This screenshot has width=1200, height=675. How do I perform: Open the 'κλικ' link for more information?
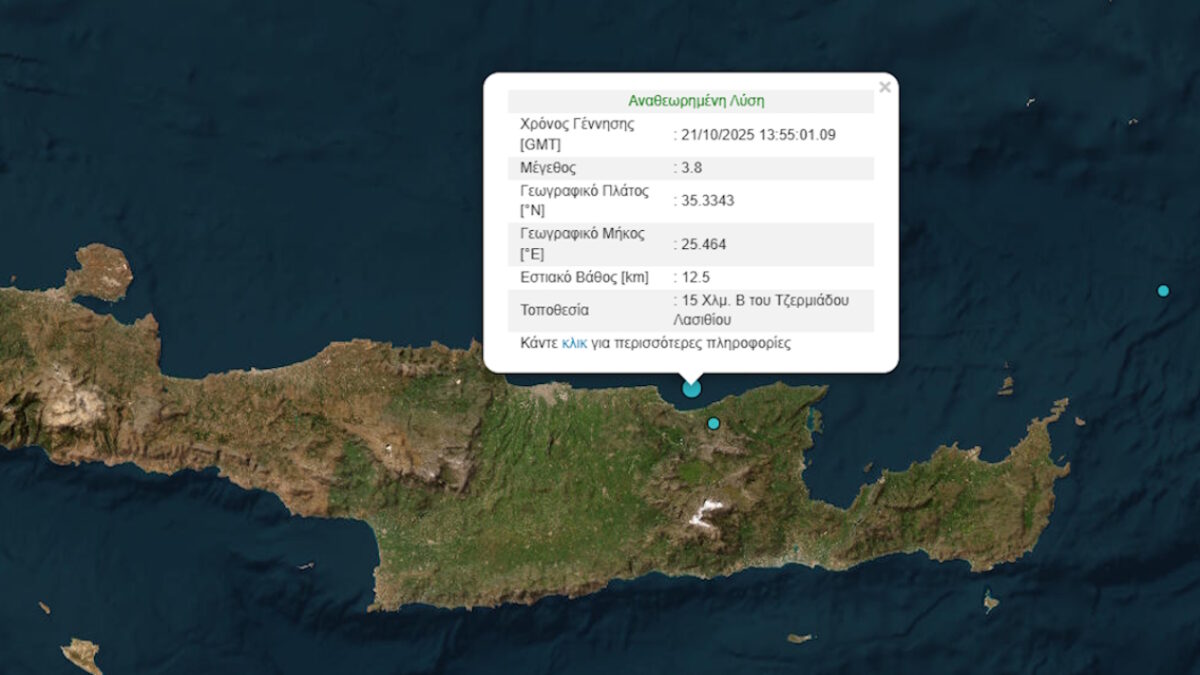point(574,343)
